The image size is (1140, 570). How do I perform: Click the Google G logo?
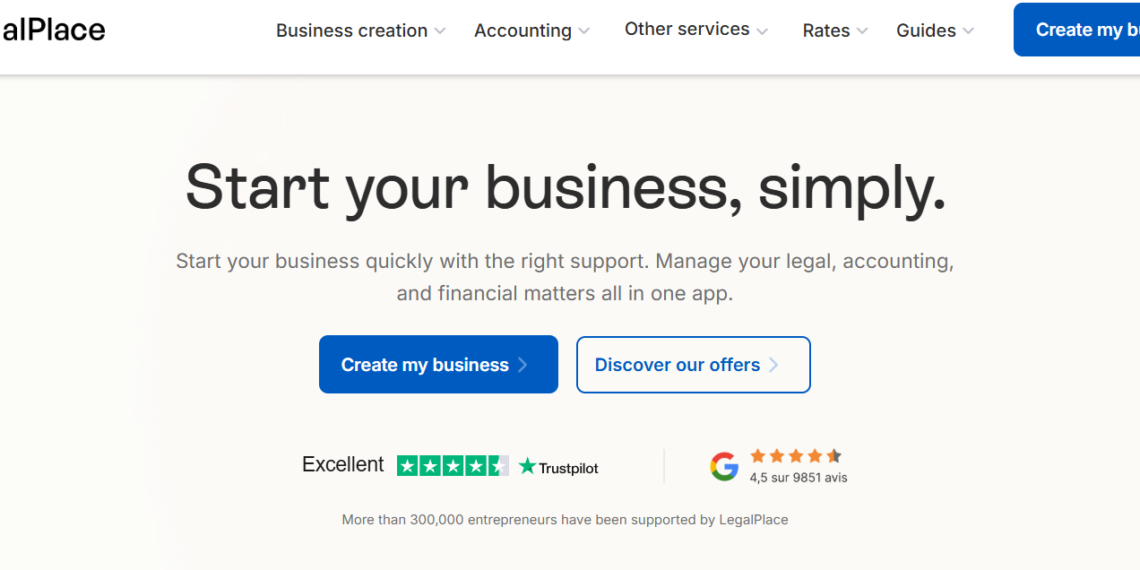click(724, 466)
